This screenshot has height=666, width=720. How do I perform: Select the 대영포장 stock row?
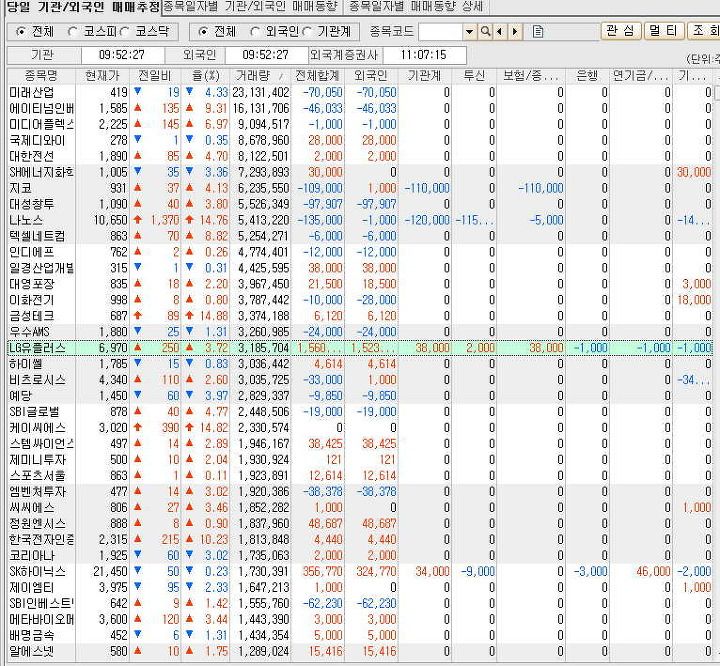(x=360, y=284)
